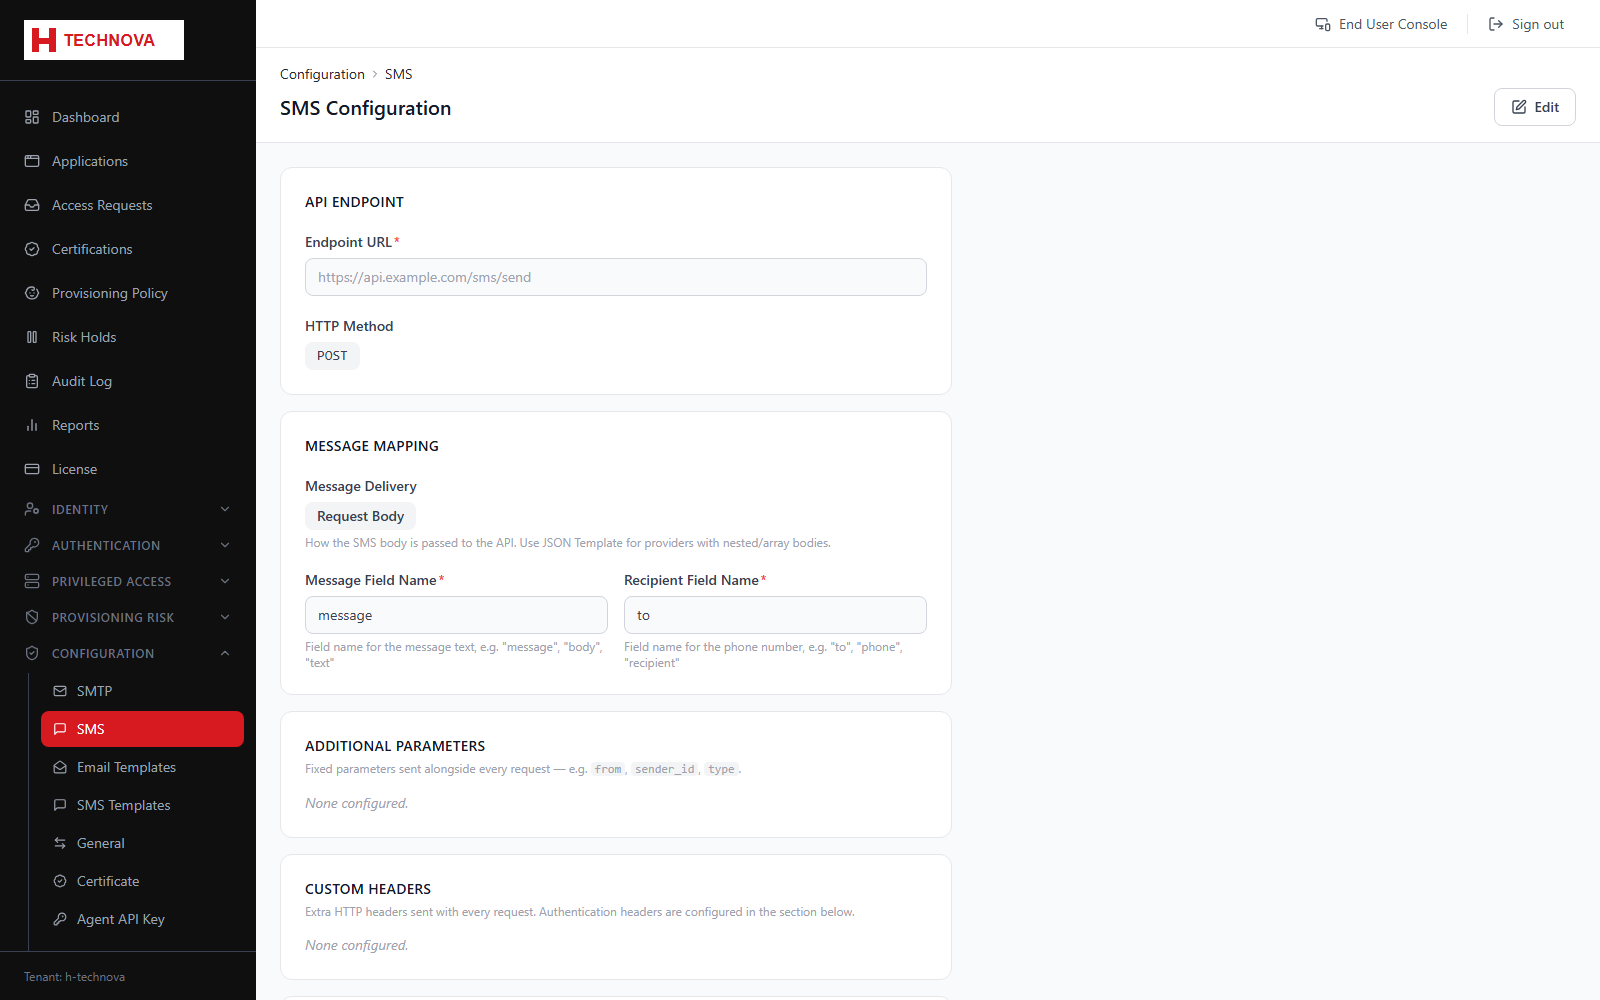This screenshot has width=1600, height=1000.
Task: Click the 'MESSAGE MAPPING' section heading
Action: point(372,446)
